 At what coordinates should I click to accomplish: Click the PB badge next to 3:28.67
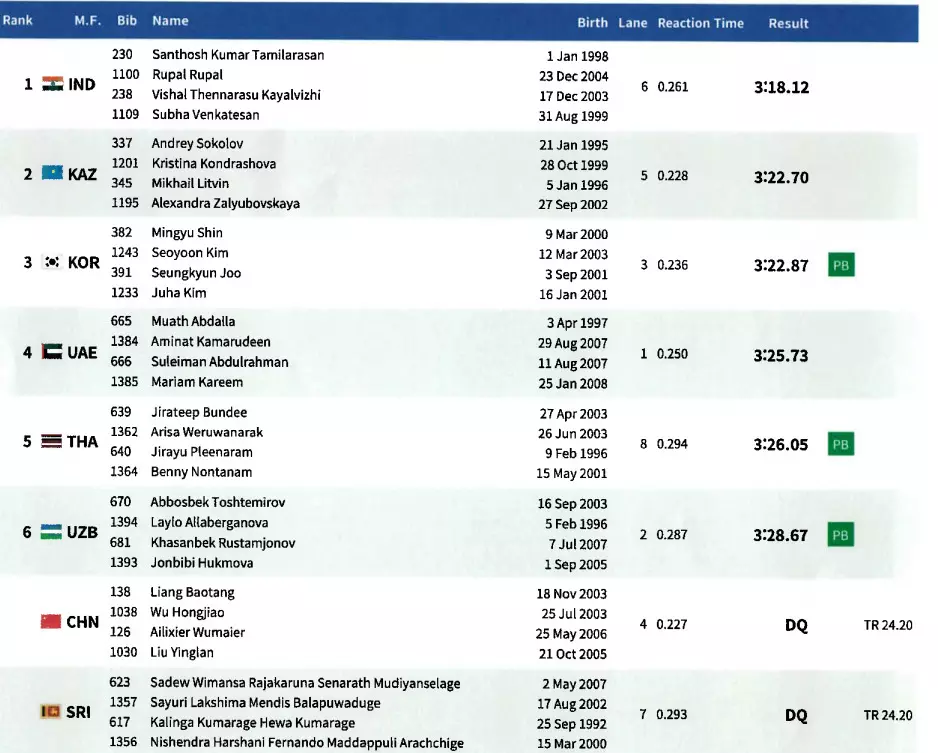841,535
